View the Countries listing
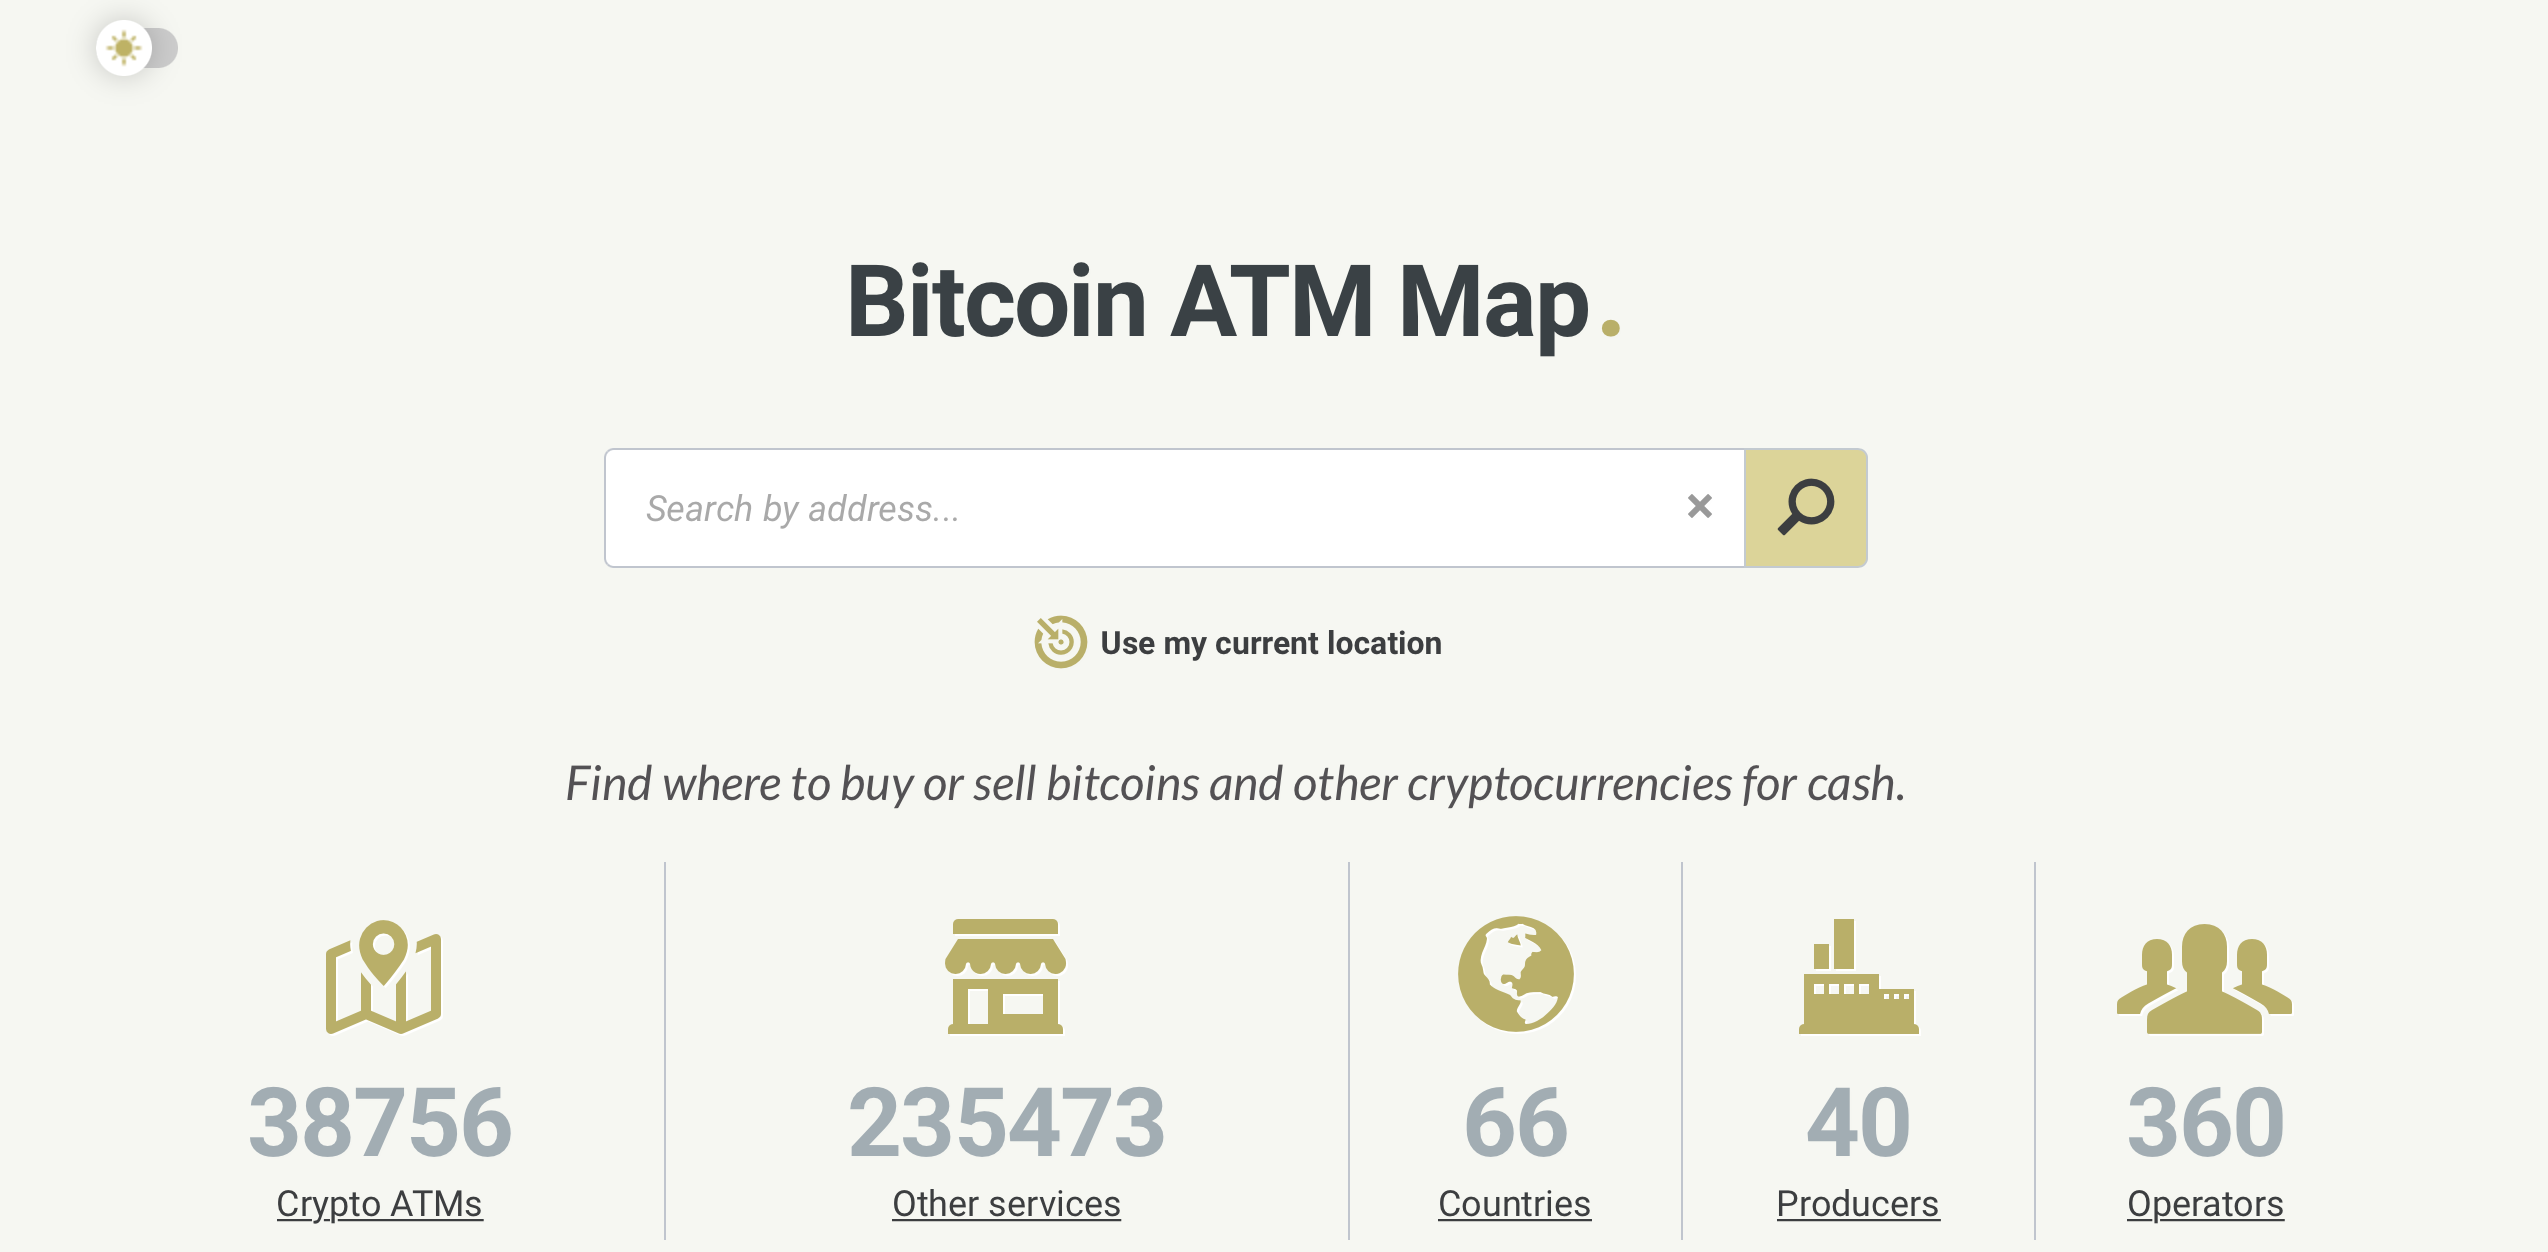 (x=1515, y=1203)
